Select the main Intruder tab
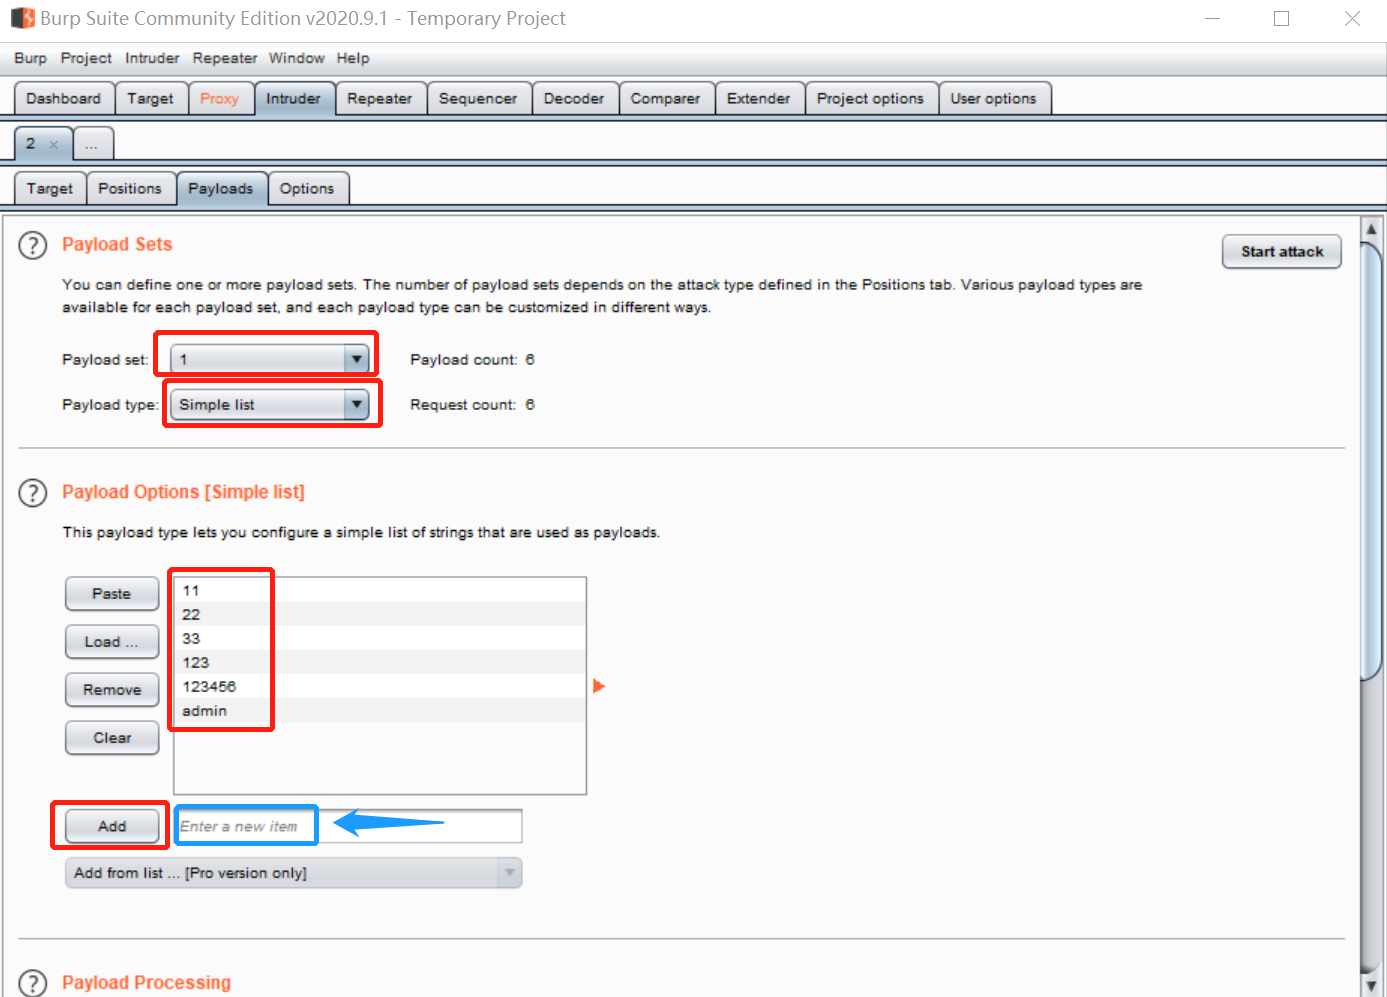The height and width of the screenshot is (997, 1387). [294, 98]
